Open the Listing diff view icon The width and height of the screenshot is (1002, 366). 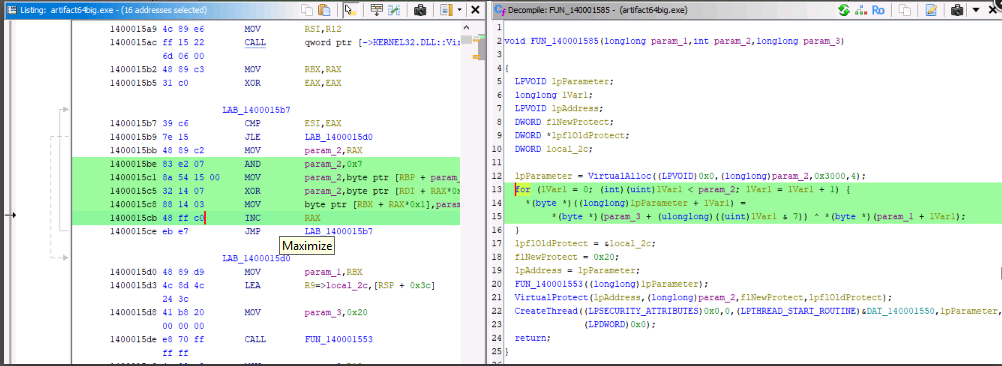(394, 10)
